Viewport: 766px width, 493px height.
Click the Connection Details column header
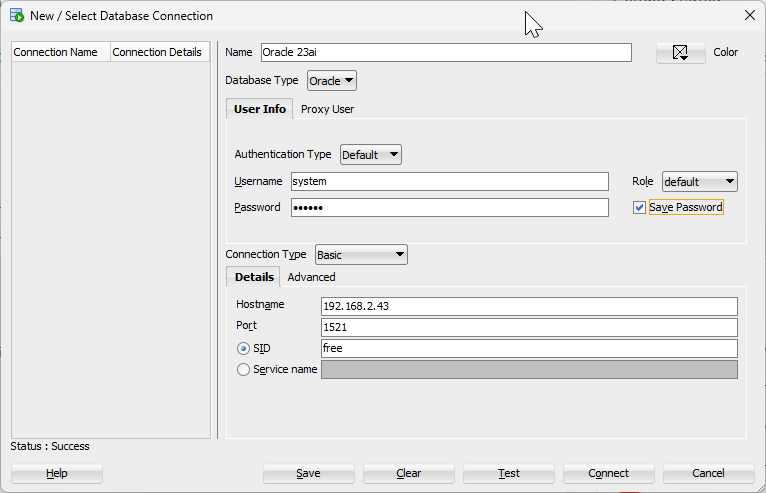pyautogui.click(x=160, y=52)
